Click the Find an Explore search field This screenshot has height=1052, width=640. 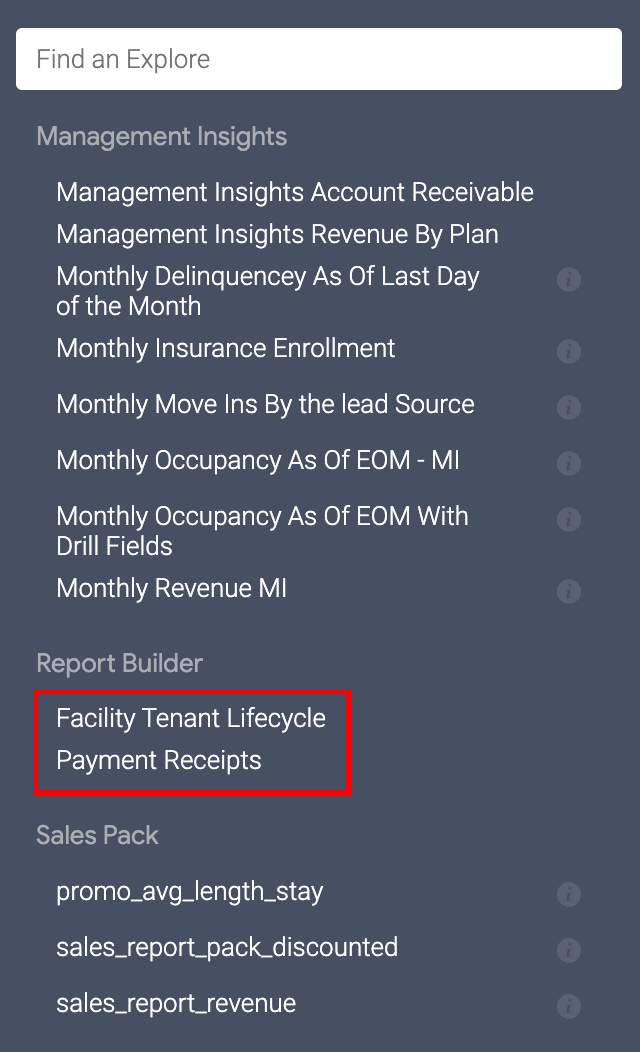(319, 59)
